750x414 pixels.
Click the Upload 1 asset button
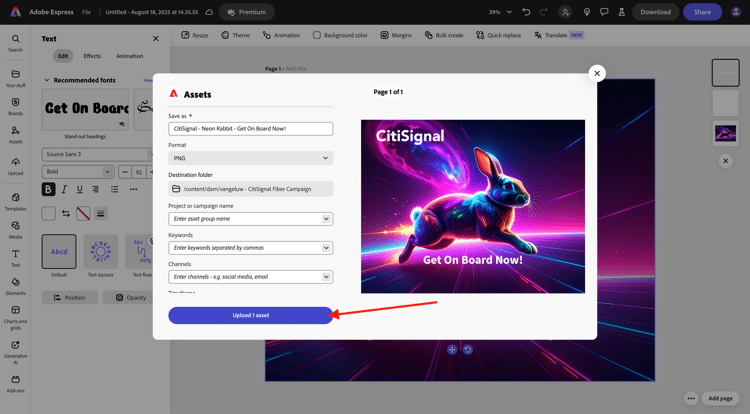pyautogui.click(x=251, y=316)
